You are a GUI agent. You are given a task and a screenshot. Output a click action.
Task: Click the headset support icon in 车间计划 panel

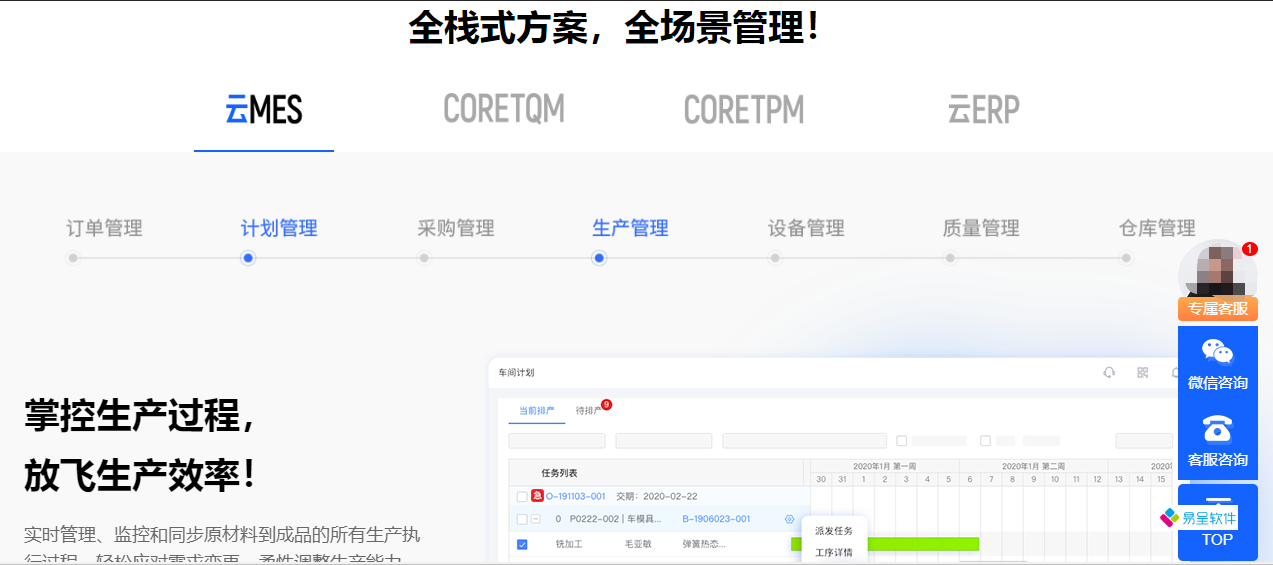pyautogui.click(x=1109, y=372)
